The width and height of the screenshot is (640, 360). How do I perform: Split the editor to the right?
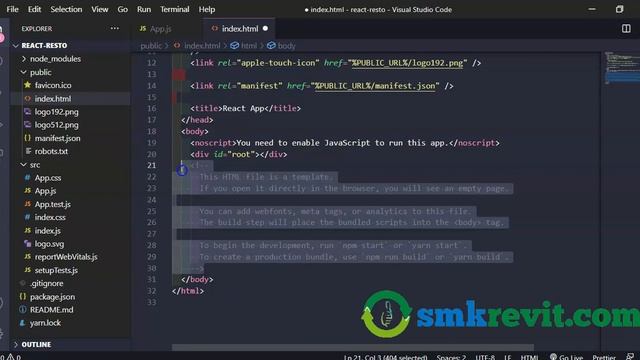[626, 29]
